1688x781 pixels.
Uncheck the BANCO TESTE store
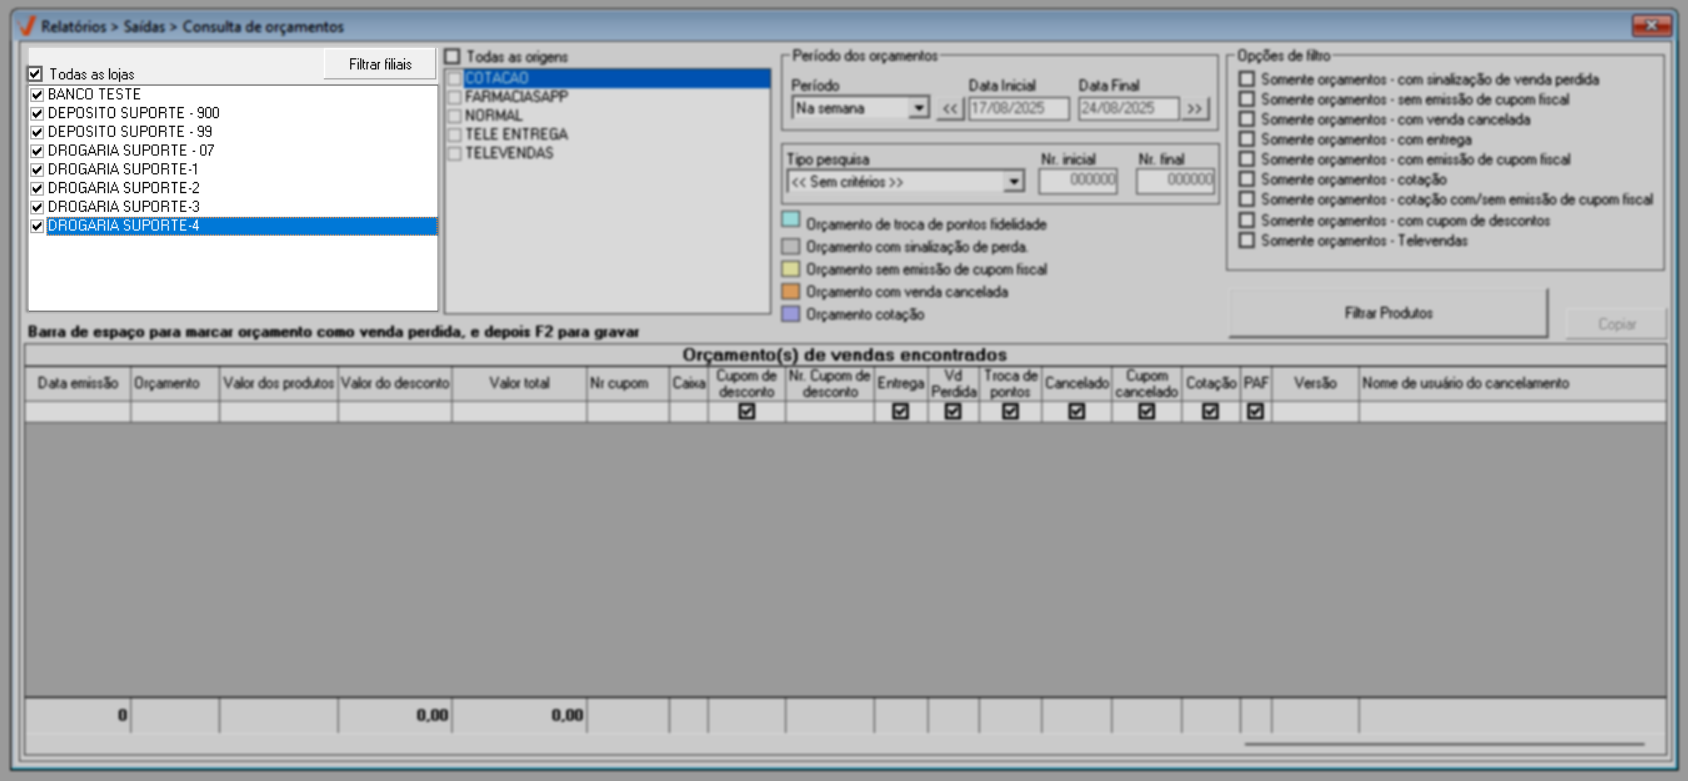tap(37, 95)
